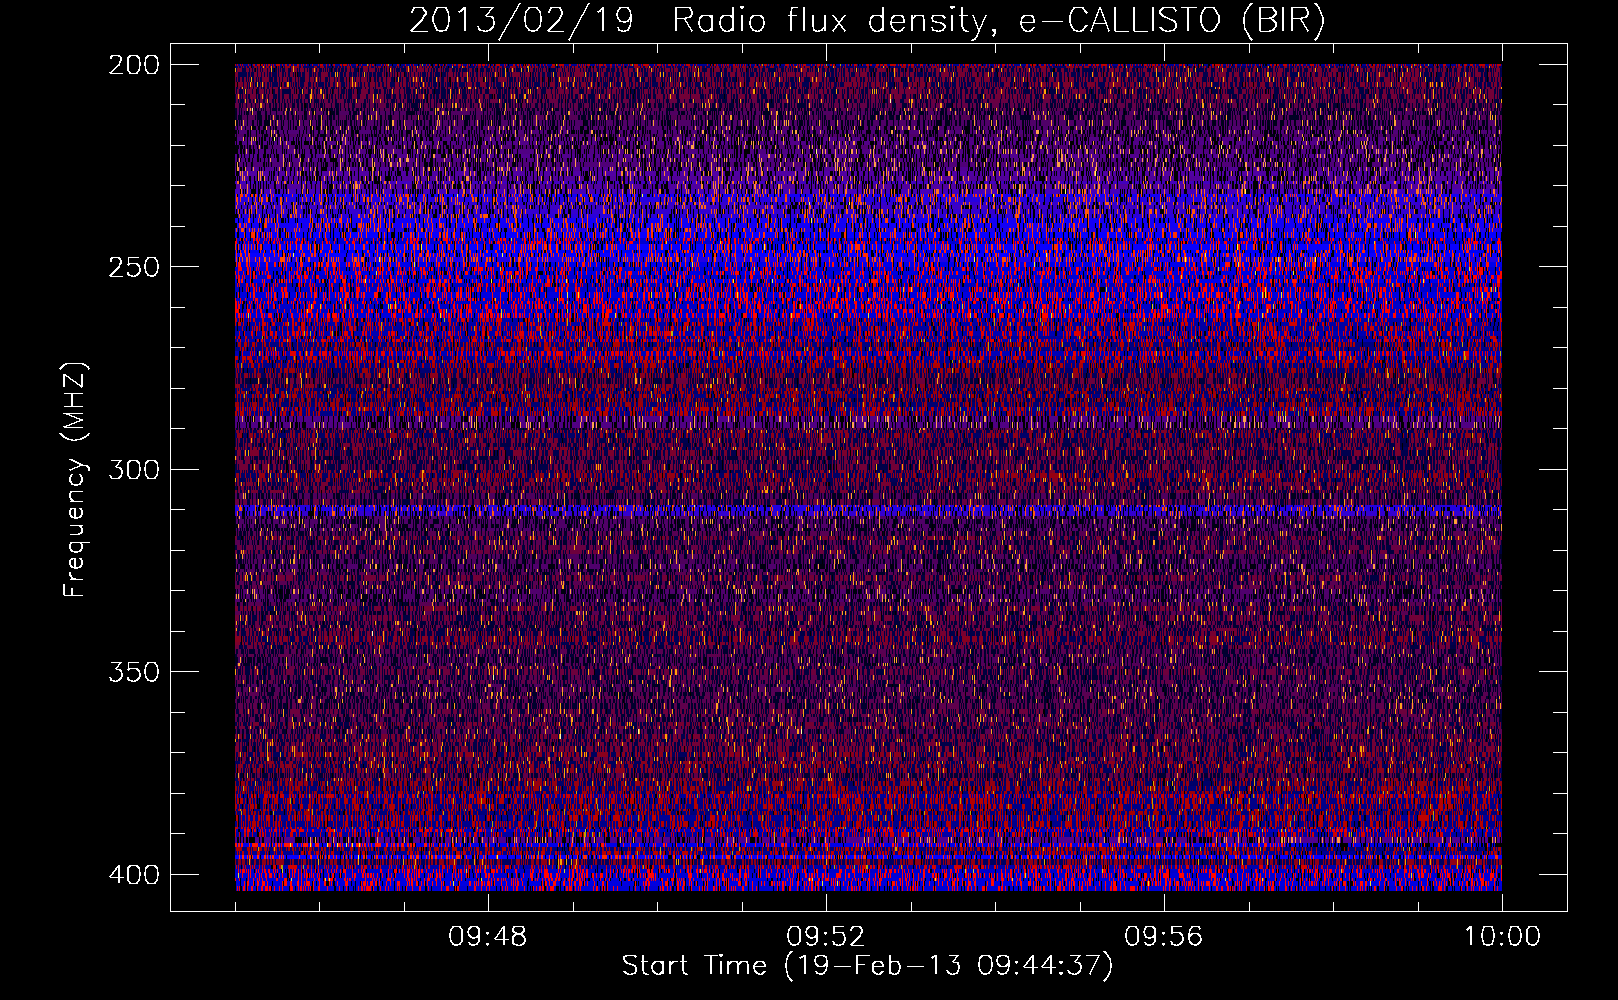Viewport: 1618px width, 1000px height.
Task: Click the 10:00 time tick label
Action: [1502, 937]
